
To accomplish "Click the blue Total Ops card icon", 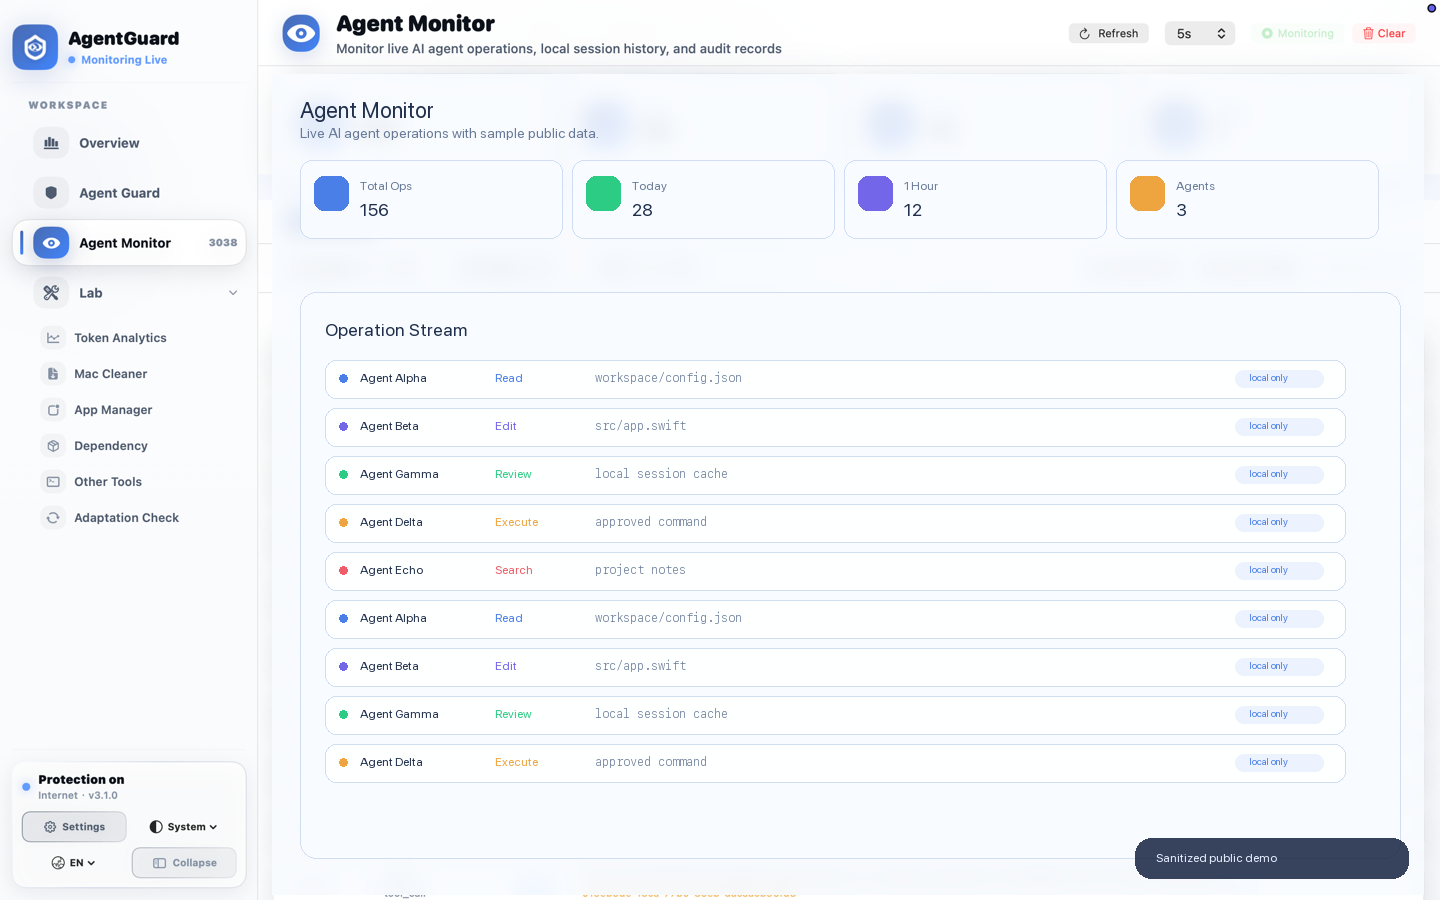I will point(331,194).
